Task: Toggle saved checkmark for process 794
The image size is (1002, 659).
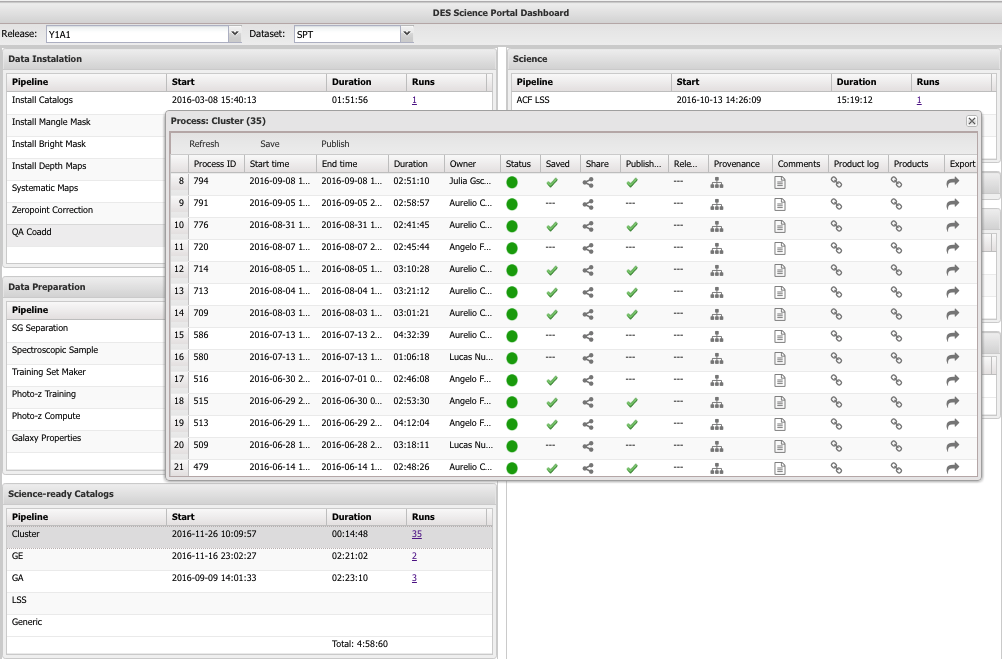Action: coord(552,183)
